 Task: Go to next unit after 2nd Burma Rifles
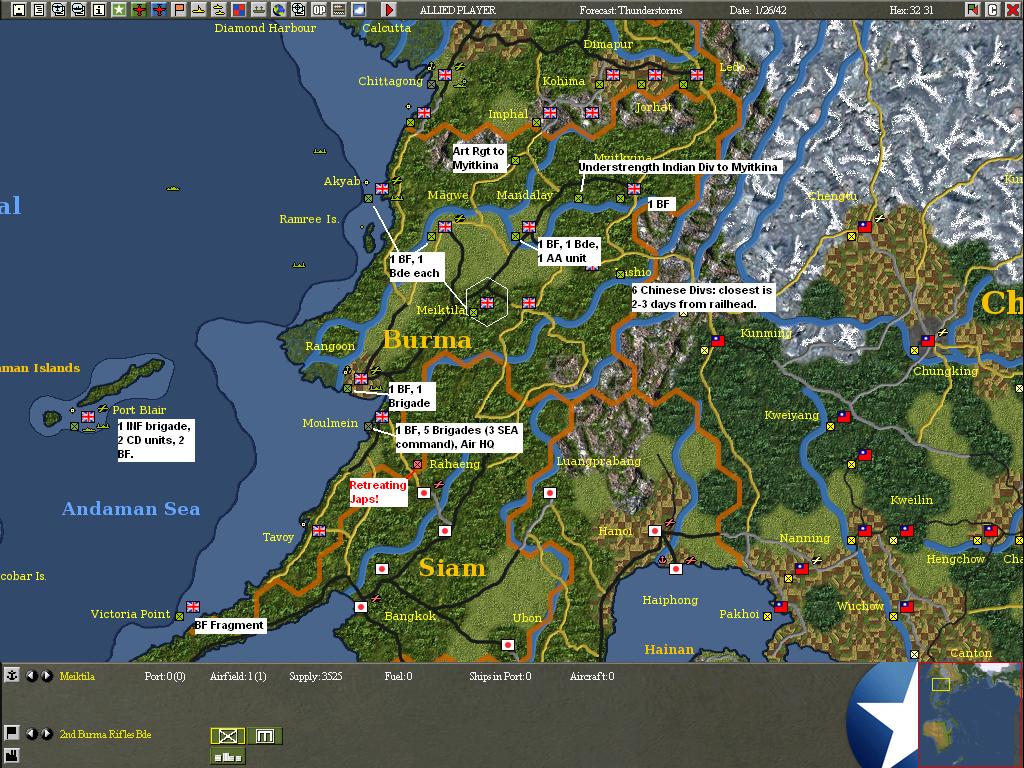click(x=47, y=733)
